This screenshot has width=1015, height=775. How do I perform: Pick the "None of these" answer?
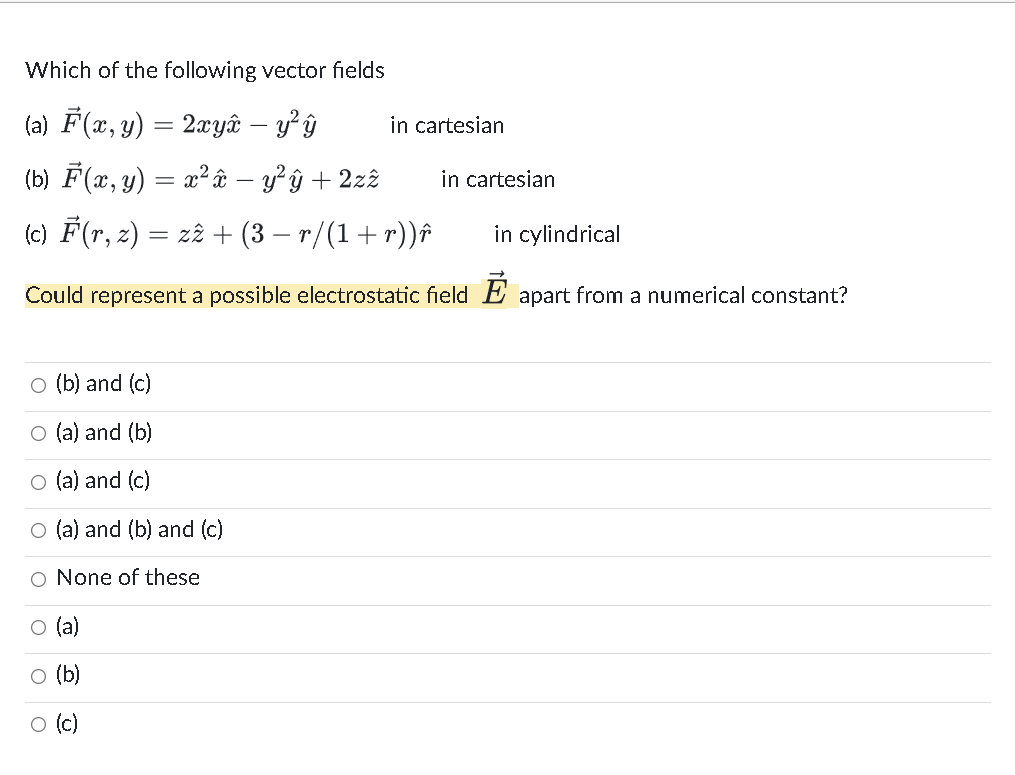coord(38,578)
